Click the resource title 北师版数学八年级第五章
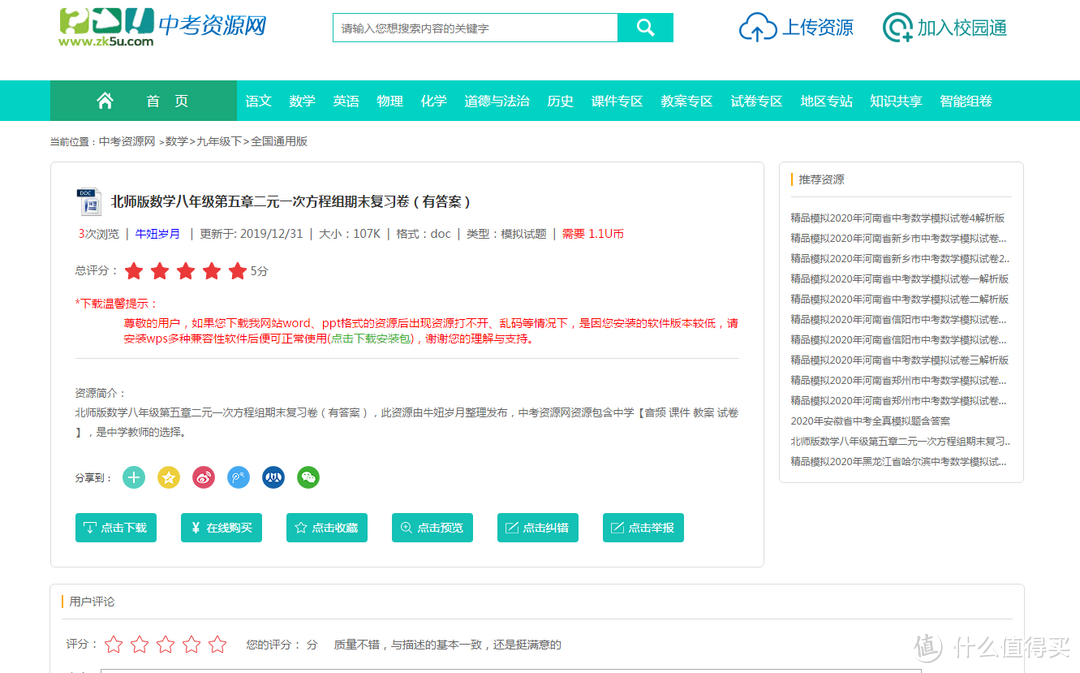The image size is (1080, 673). (x=291, y=201)
